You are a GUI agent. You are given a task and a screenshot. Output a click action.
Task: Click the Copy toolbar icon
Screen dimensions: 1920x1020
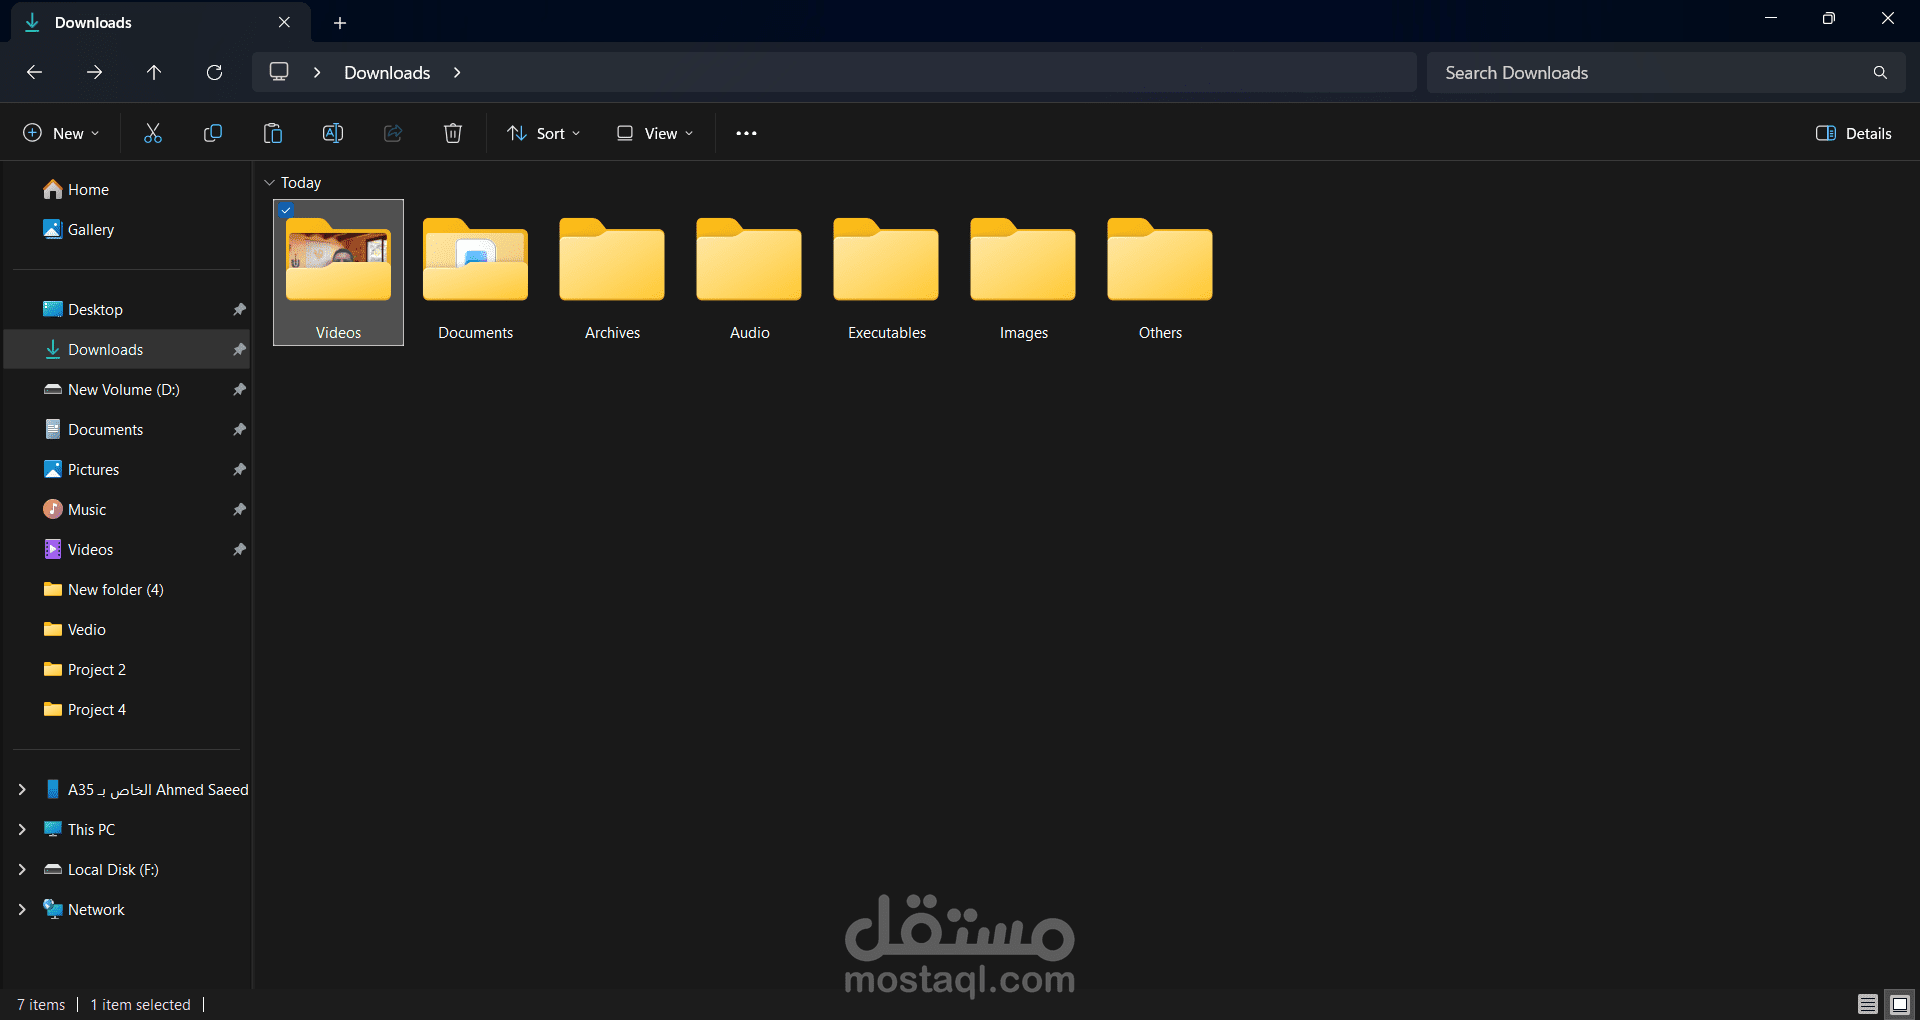(x=212, y=132)
